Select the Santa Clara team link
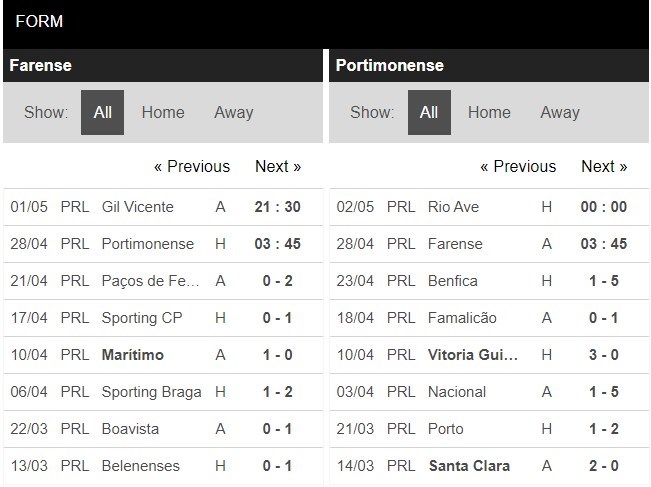Viewport: 651px width, 487px height. (469, 466)
